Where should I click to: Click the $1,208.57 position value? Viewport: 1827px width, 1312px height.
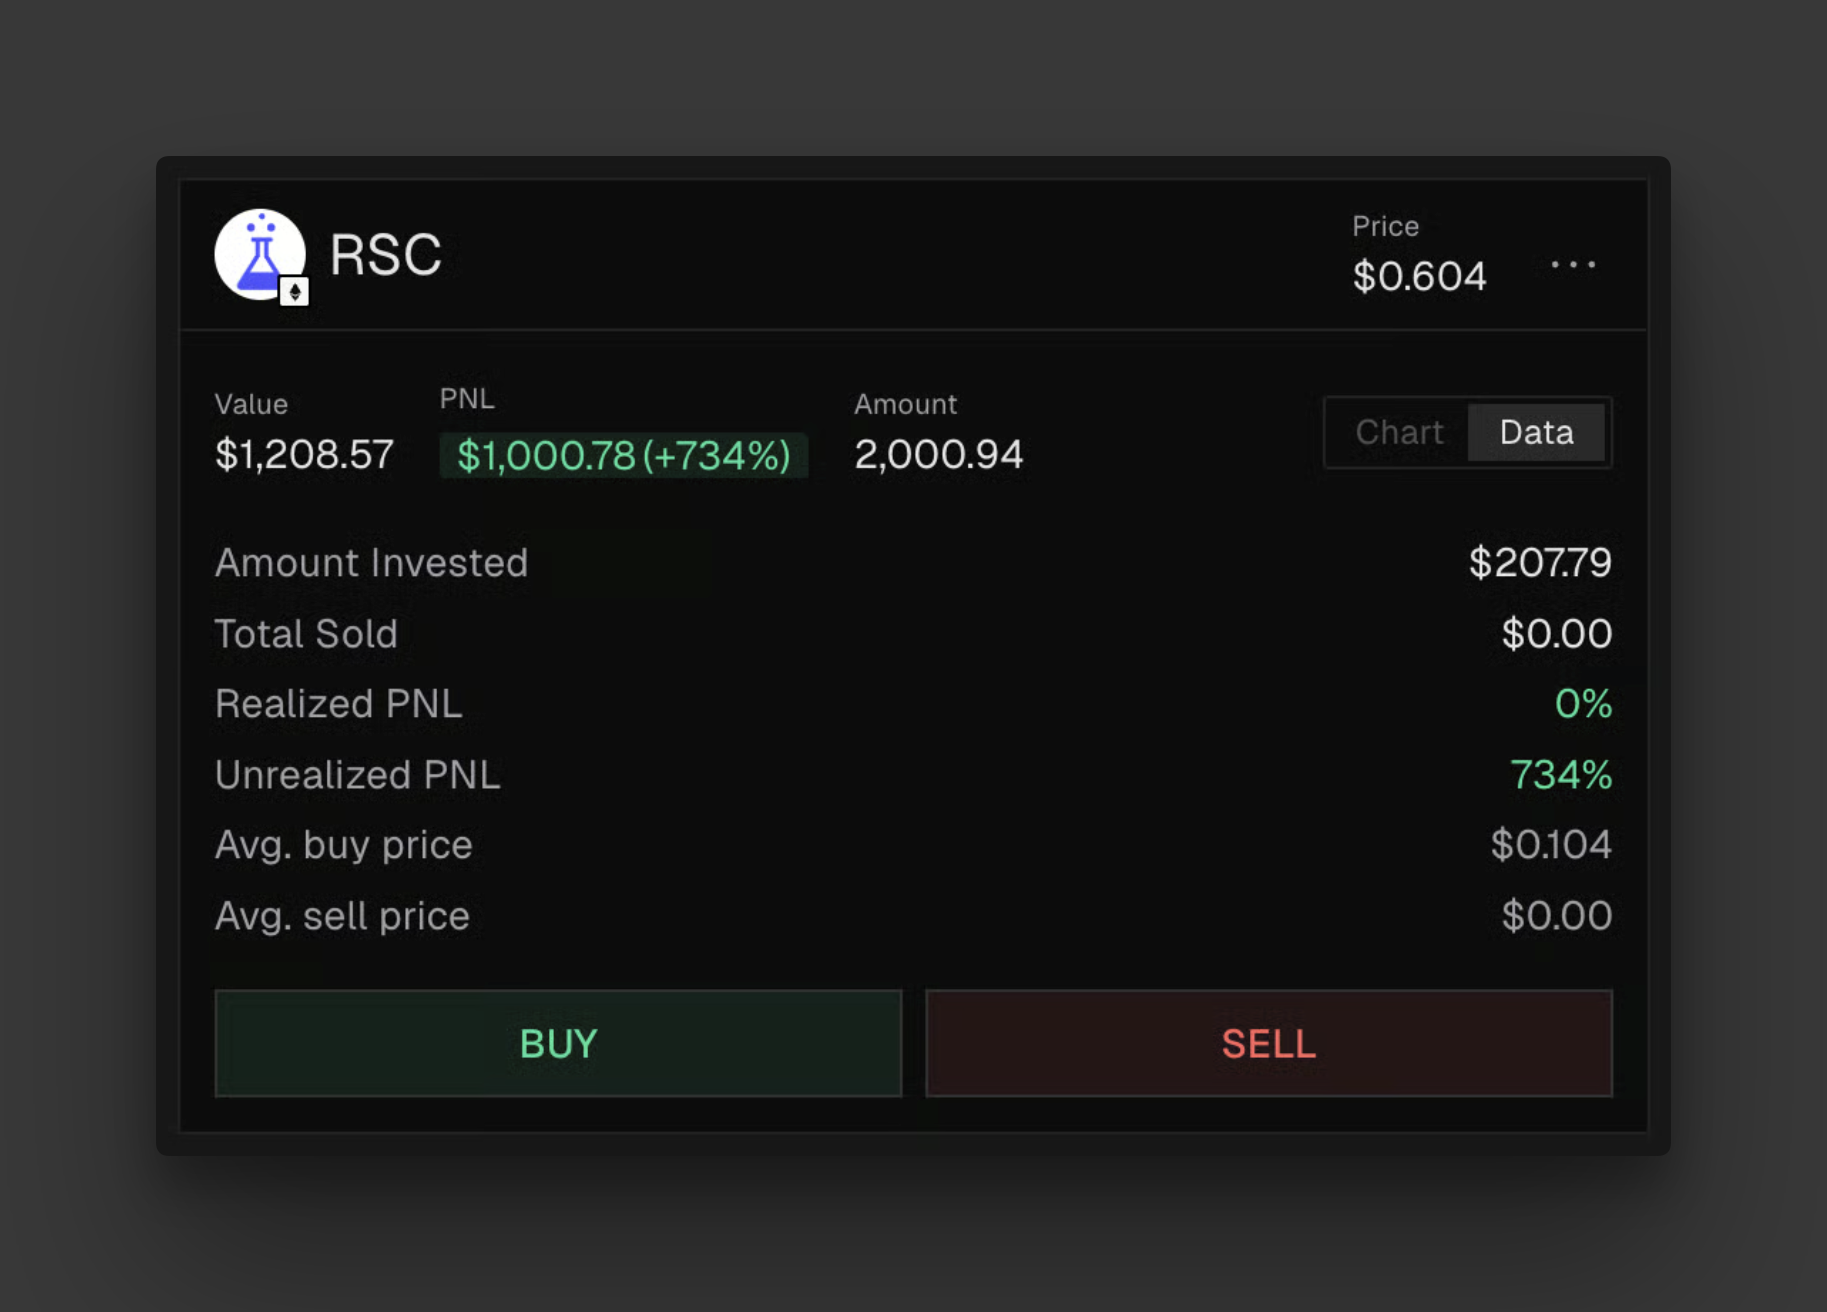pos(304,455)
